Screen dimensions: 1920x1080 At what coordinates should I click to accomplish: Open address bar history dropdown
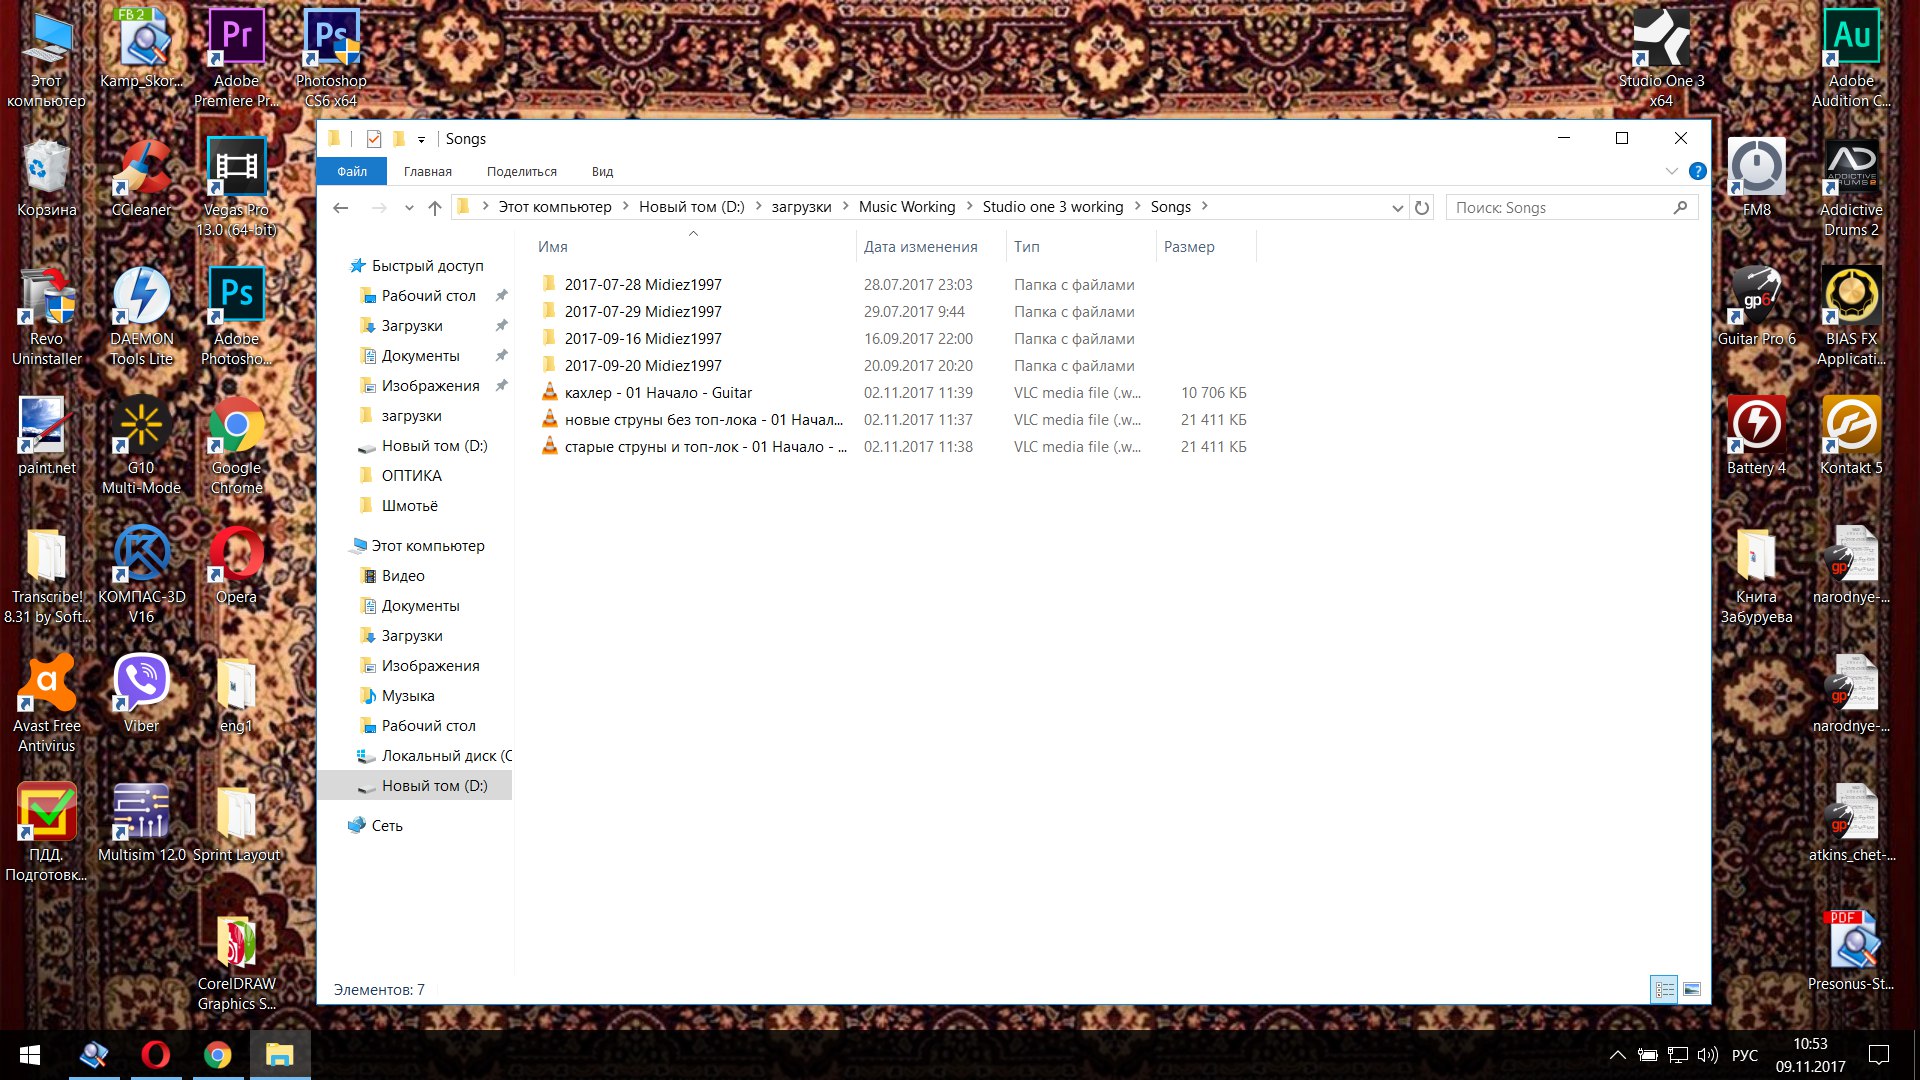(x=1397, y=207)
